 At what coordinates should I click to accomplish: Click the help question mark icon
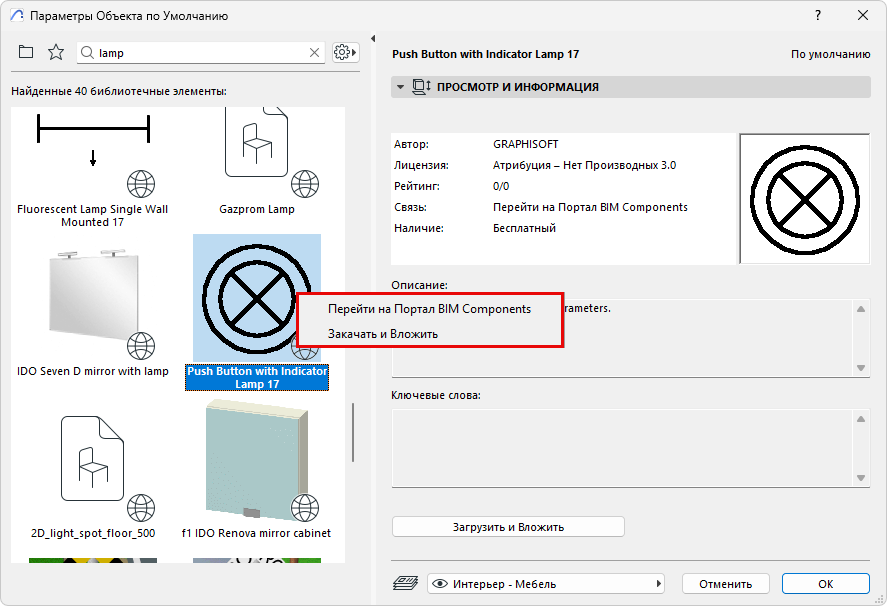coord(818,15)
